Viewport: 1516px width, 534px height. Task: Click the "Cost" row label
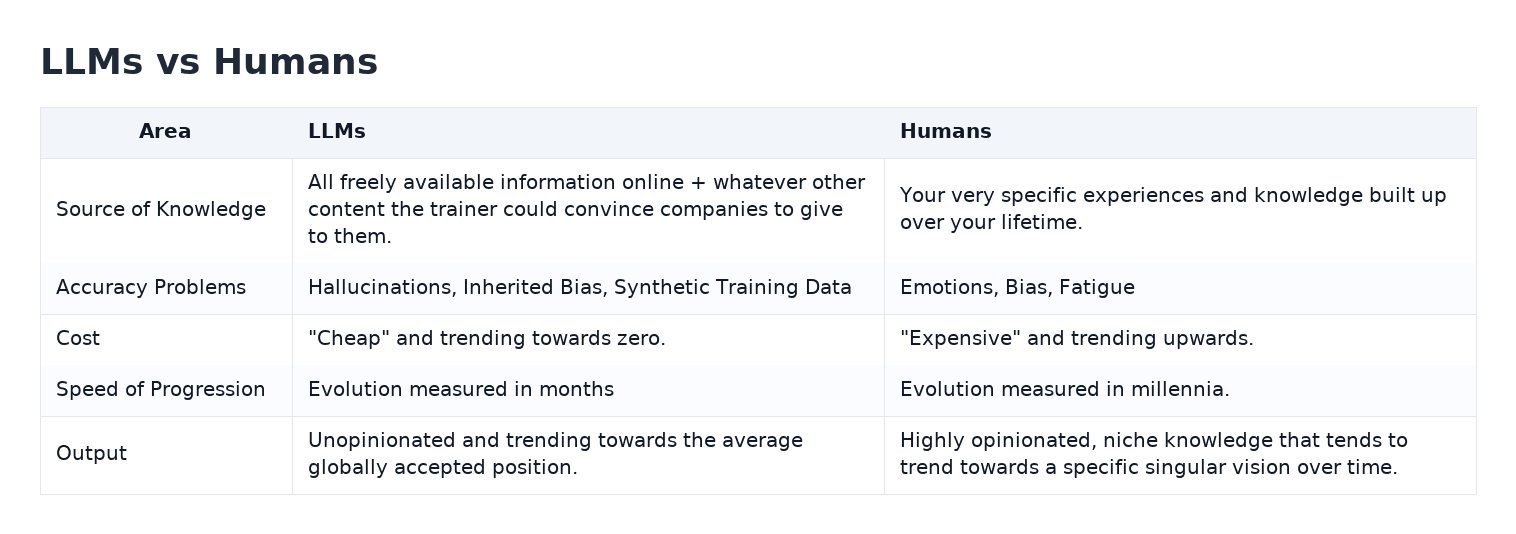78,339
